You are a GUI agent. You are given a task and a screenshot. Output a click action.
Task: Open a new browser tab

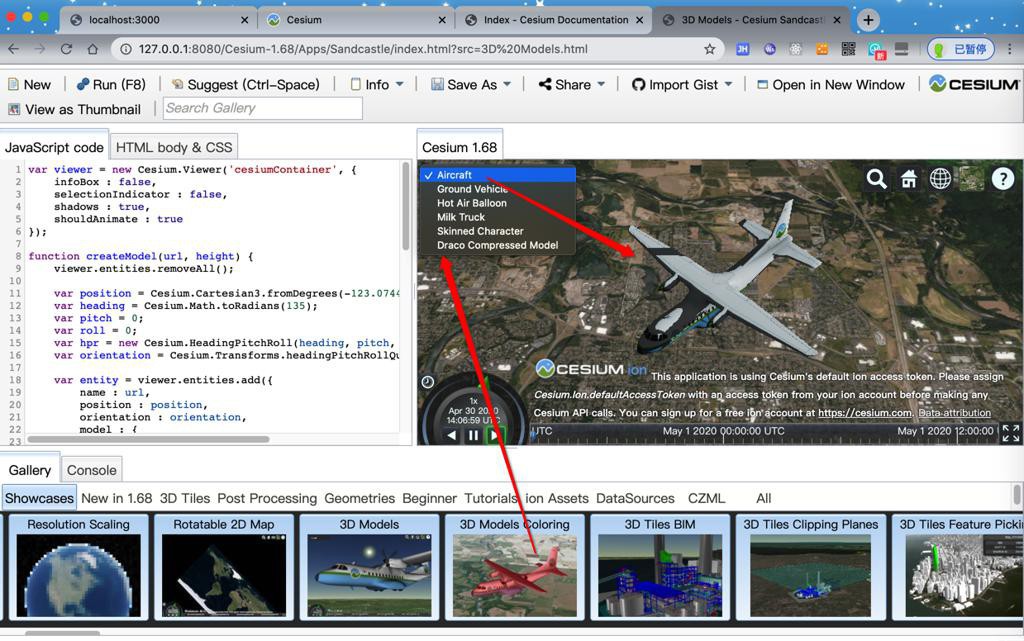868,20
